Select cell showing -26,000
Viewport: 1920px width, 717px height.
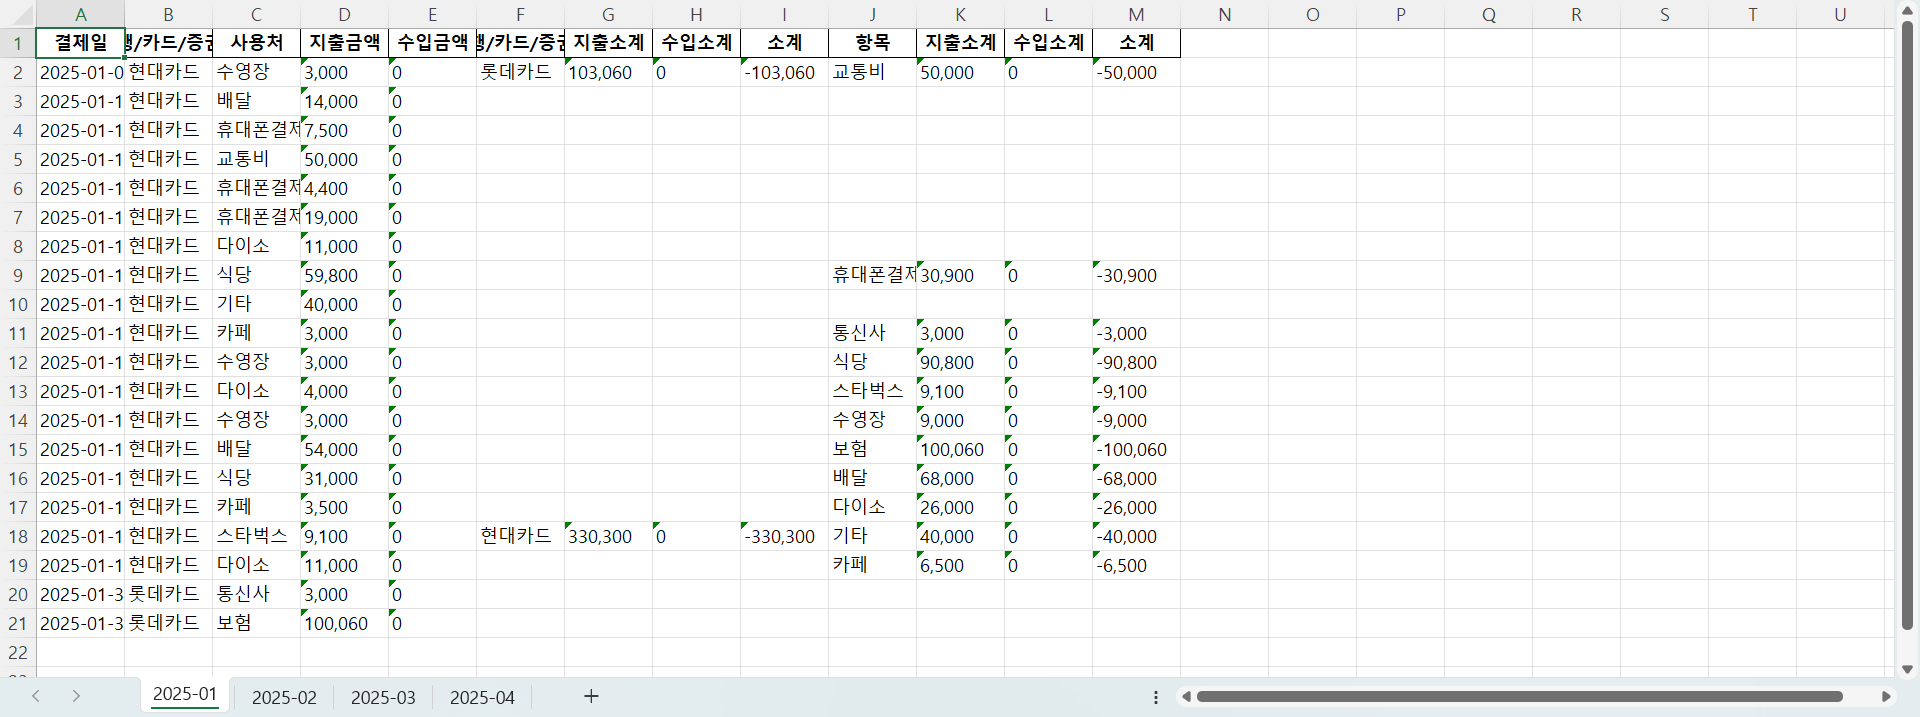[x=1136, y=507]
